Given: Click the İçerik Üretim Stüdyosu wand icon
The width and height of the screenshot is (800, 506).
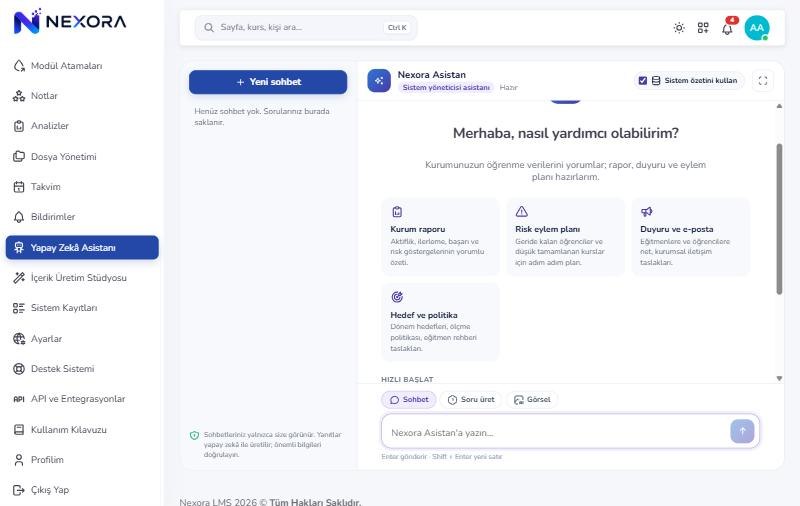Looking at the screenshot, I should (19, 277).
